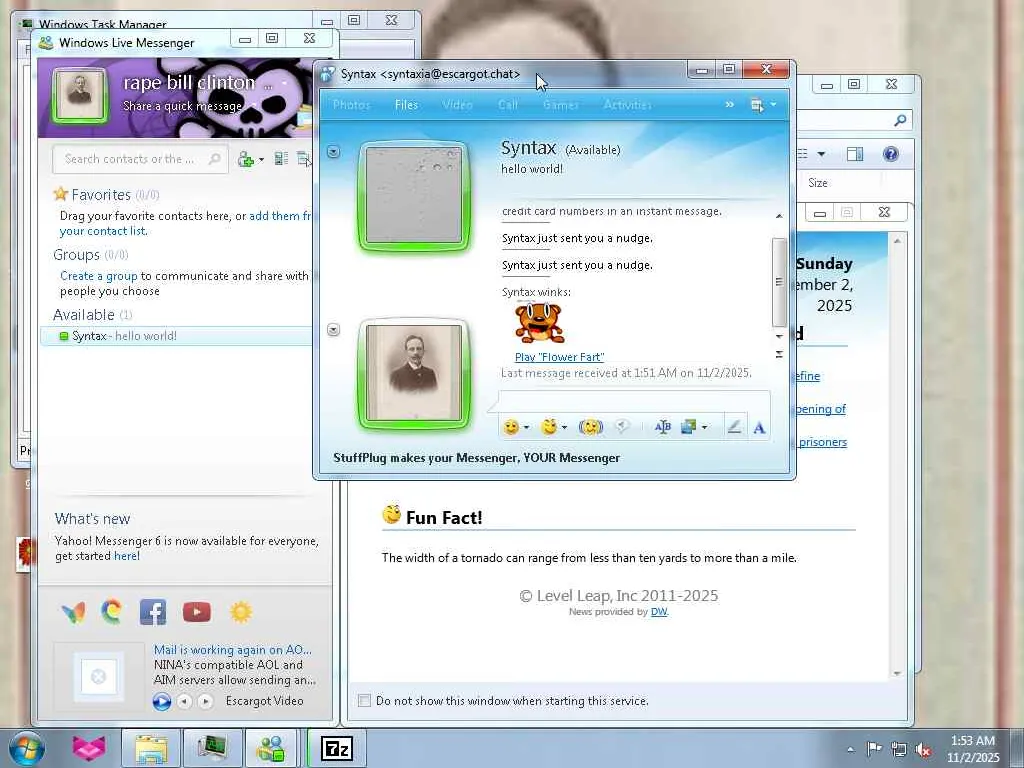Insert an emoticon with the smiley icon
The image size is (1024, 768).
pos(511,427)
